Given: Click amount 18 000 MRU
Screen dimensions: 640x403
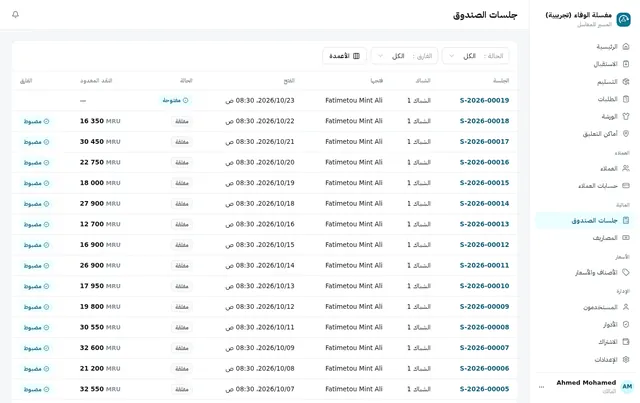Looking at the screenshot, I should pyautogui.click(x=100, y=183).
